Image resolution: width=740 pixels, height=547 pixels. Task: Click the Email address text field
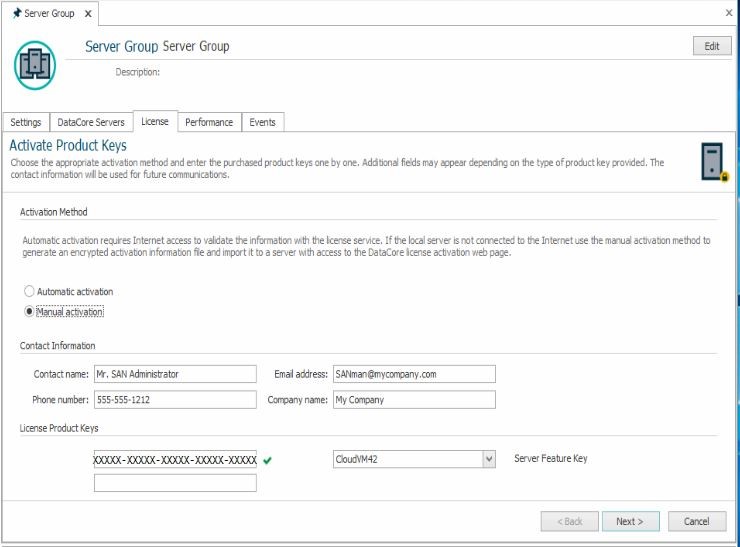(x=413, y=374)
